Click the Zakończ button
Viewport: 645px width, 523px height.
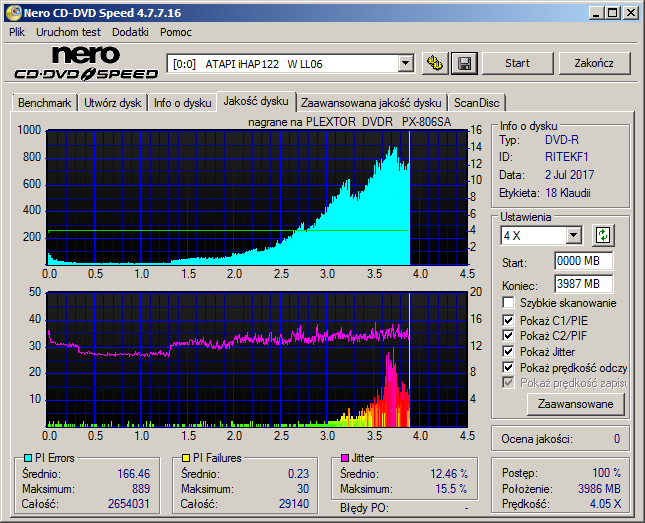point(594,63)
